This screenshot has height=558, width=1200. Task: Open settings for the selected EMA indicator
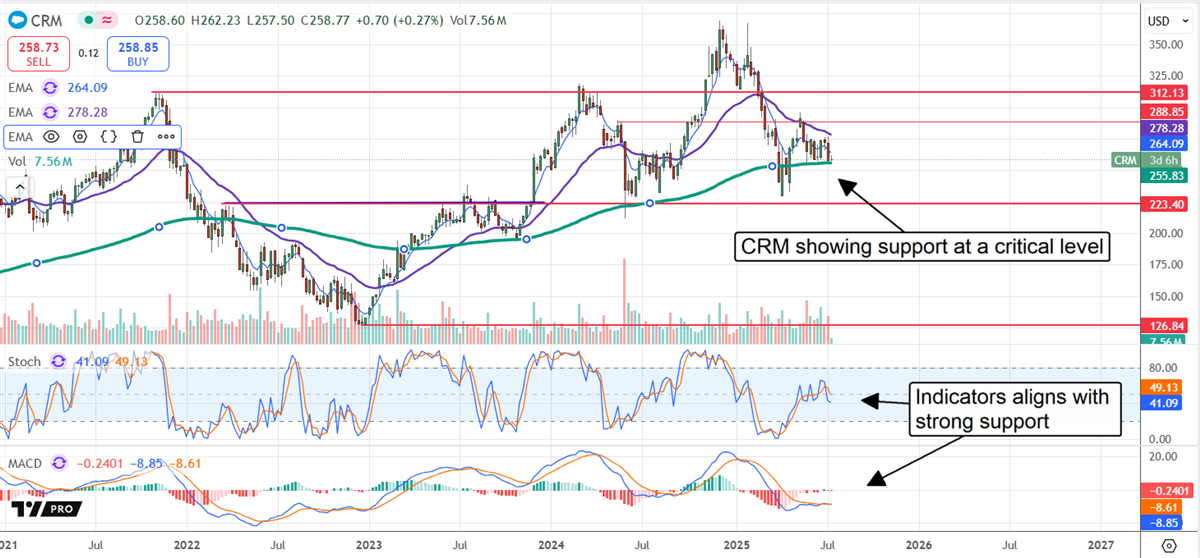pos(80,136)
